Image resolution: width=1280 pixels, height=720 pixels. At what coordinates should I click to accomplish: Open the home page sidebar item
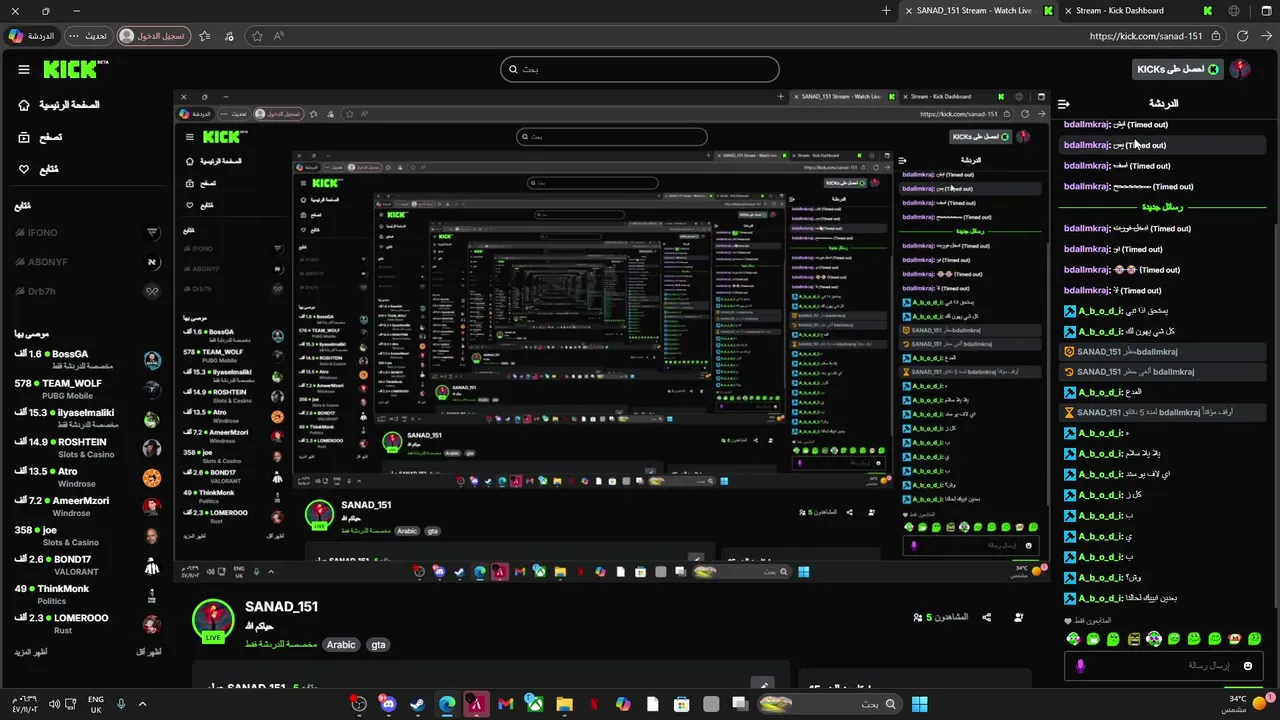(59, 105)
